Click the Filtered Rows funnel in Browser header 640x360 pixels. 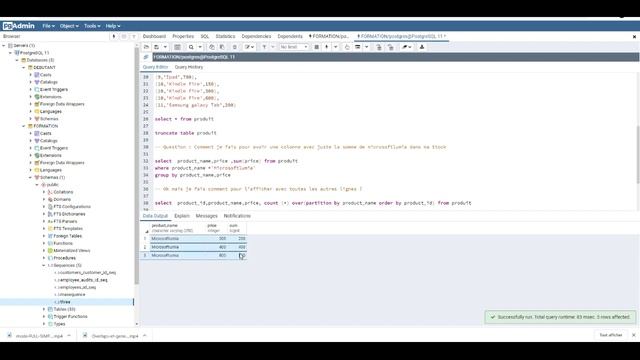[x=133, y=37]
